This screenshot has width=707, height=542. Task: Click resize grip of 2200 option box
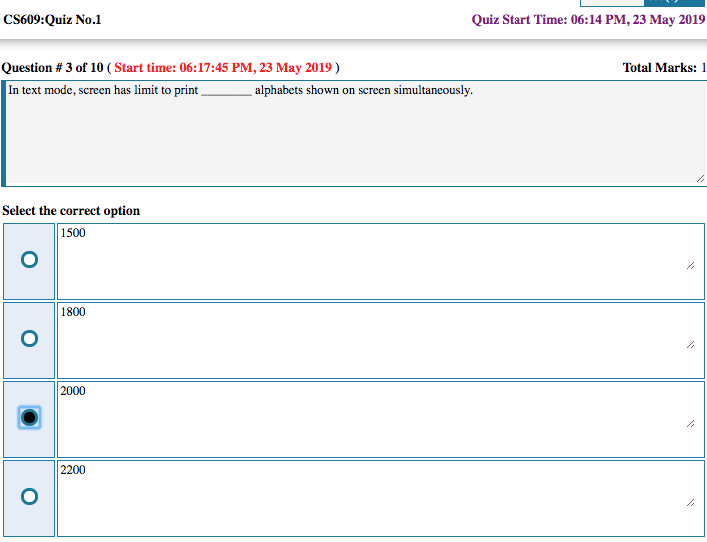[x=690, y=503]
